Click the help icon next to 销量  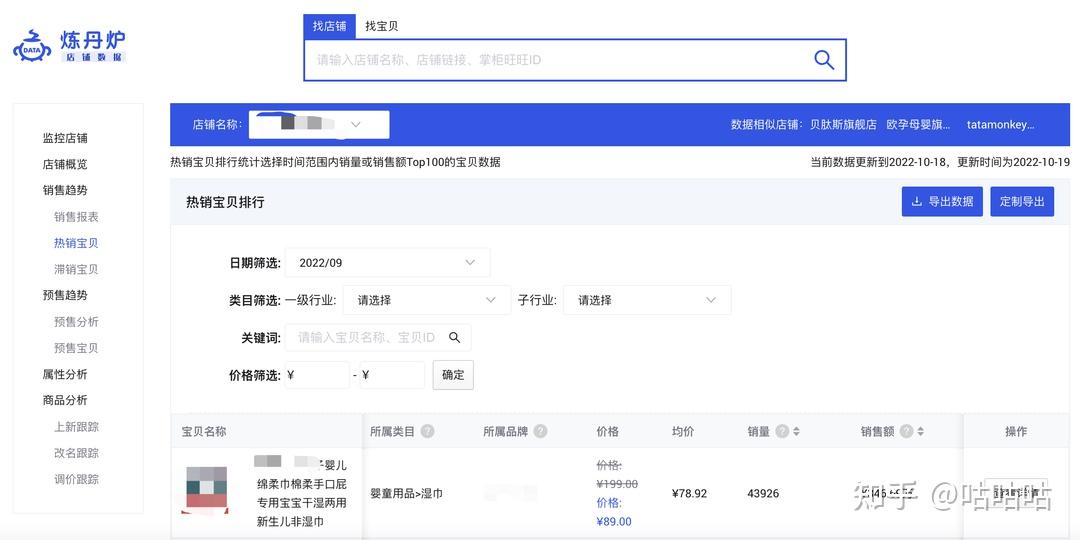click(782, 431)
